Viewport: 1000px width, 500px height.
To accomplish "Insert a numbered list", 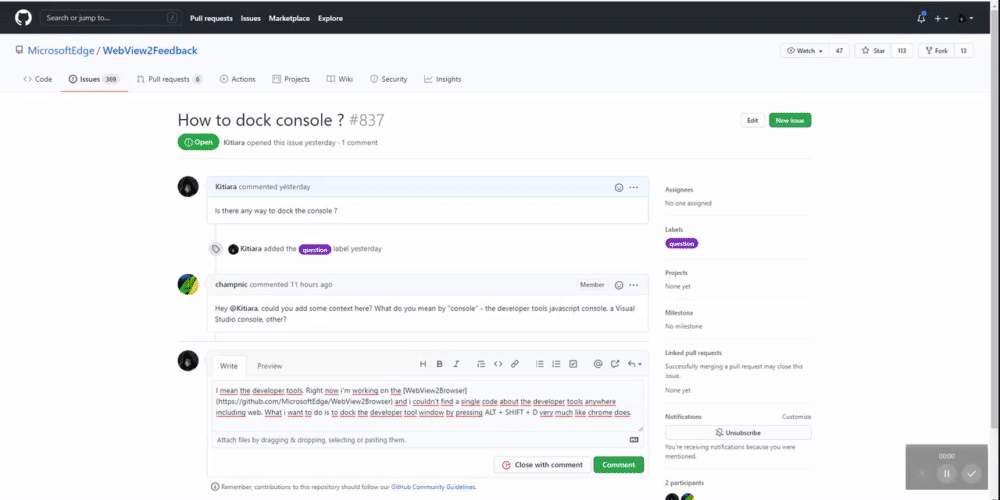I will pos(556,364).
